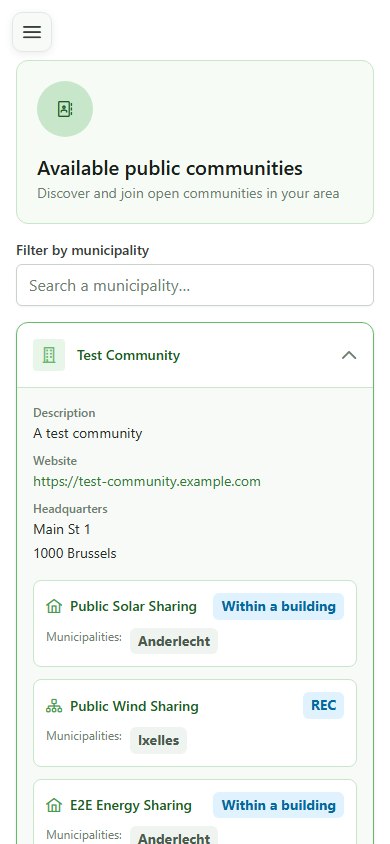390x844 pixels.
Task: Collapse the Test Community panel
Action: click(x=349, y=355)
